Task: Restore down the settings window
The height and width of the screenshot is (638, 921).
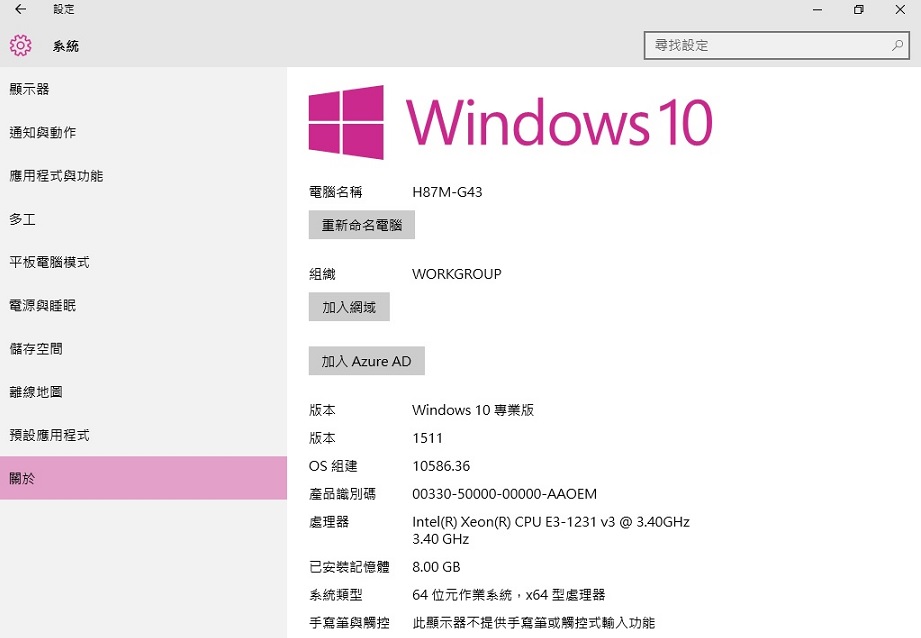Action: coord(858,9)
